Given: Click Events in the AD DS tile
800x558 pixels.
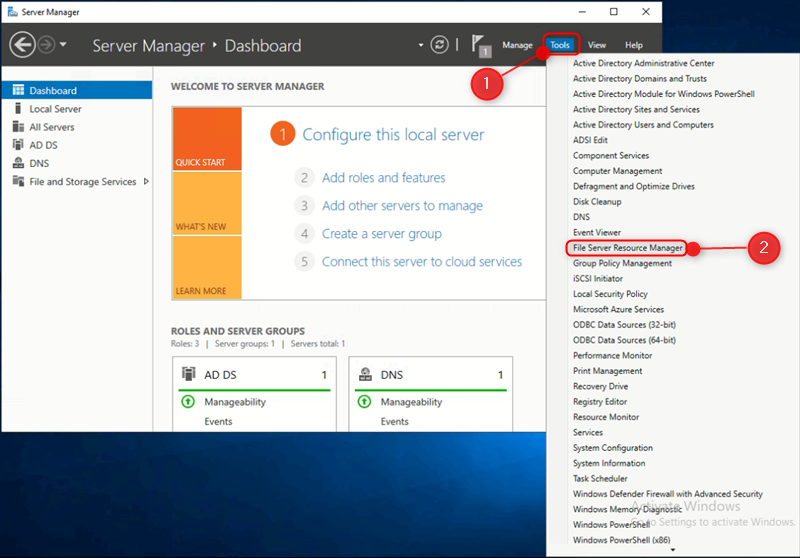Looking at the screenshot, I should (x=218, y=421).
